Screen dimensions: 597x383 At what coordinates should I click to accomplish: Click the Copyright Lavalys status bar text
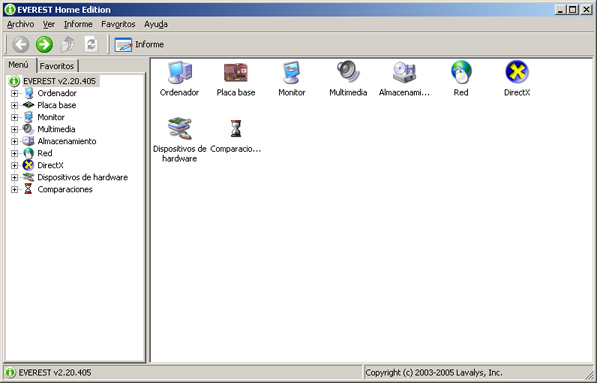point(434,372)
